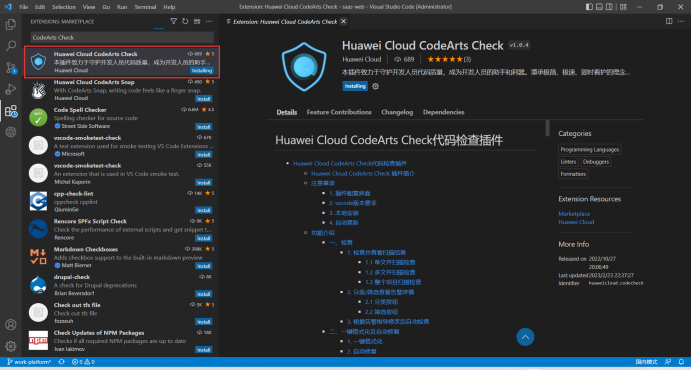Open the knot-shaped icon below Extensions
The width and height of the screenshot is (692, 371).
[11, 132]
